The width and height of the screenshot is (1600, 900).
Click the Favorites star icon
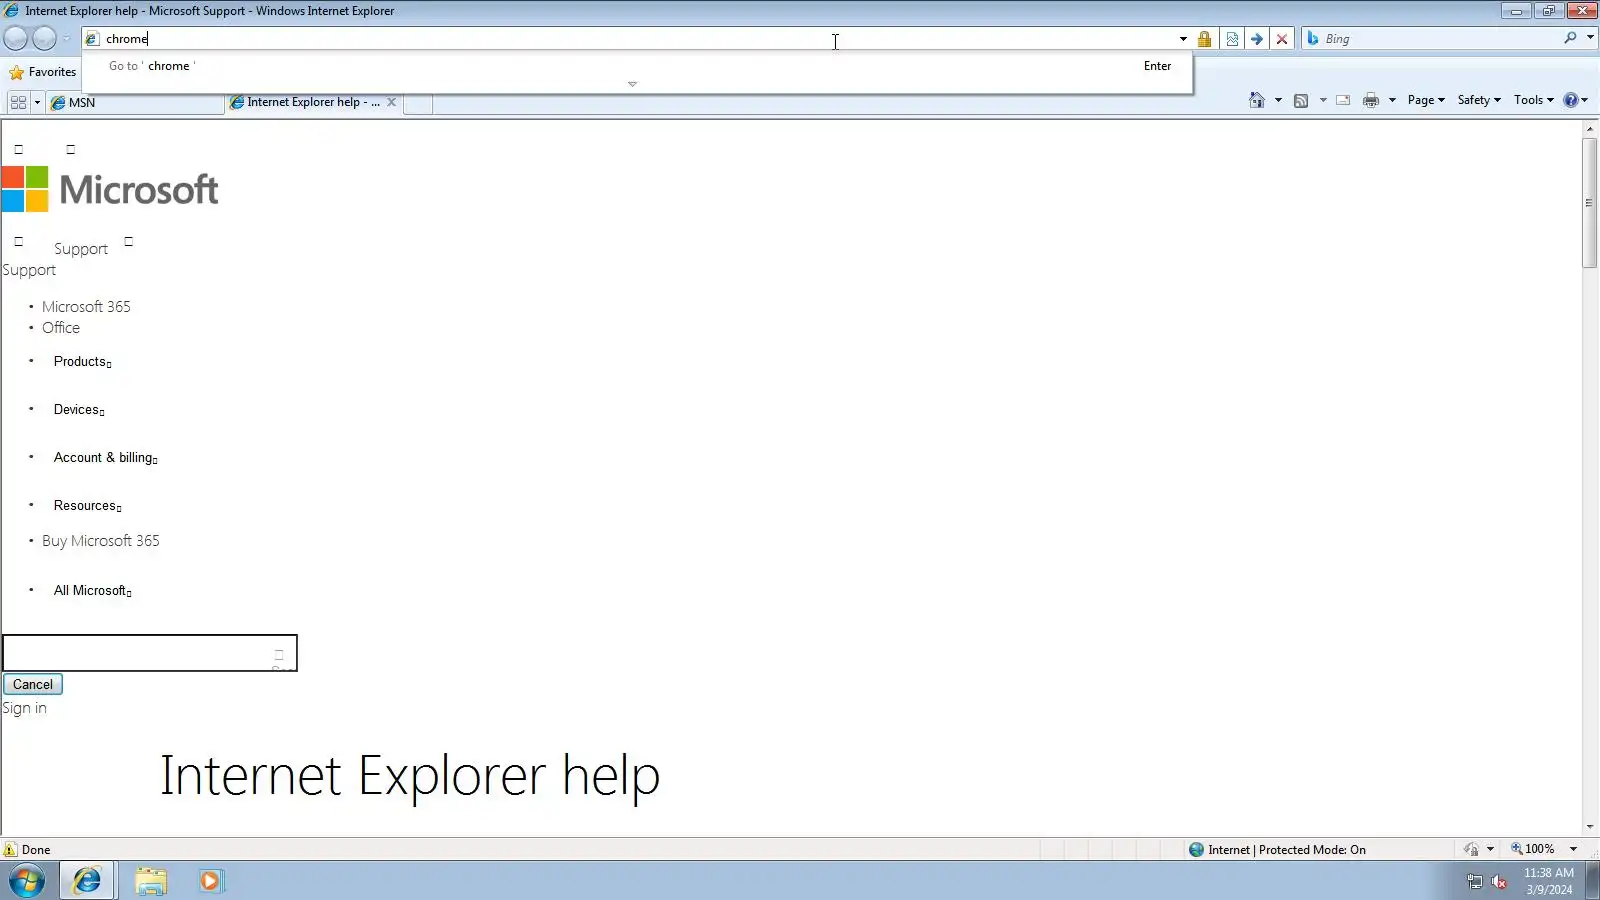point(17,72)
